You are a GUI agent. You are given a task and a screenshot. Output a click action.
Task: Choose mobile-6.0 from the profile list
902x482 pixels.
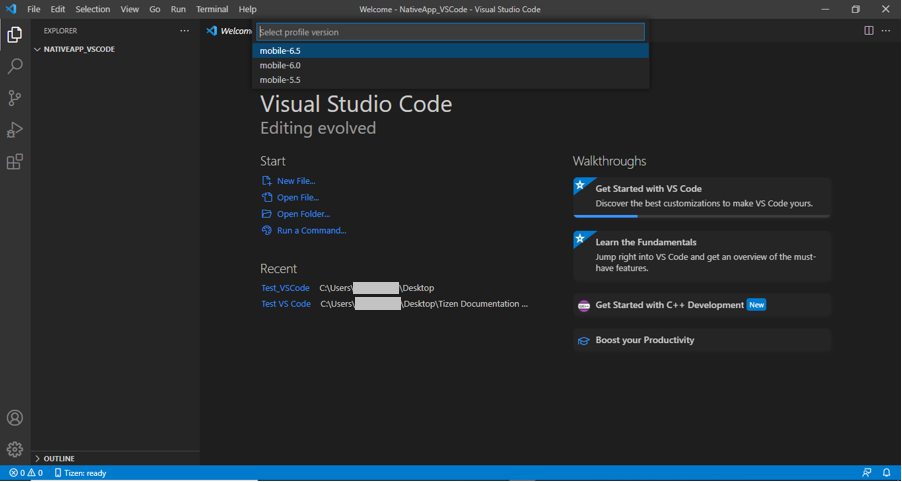[280, 66]
